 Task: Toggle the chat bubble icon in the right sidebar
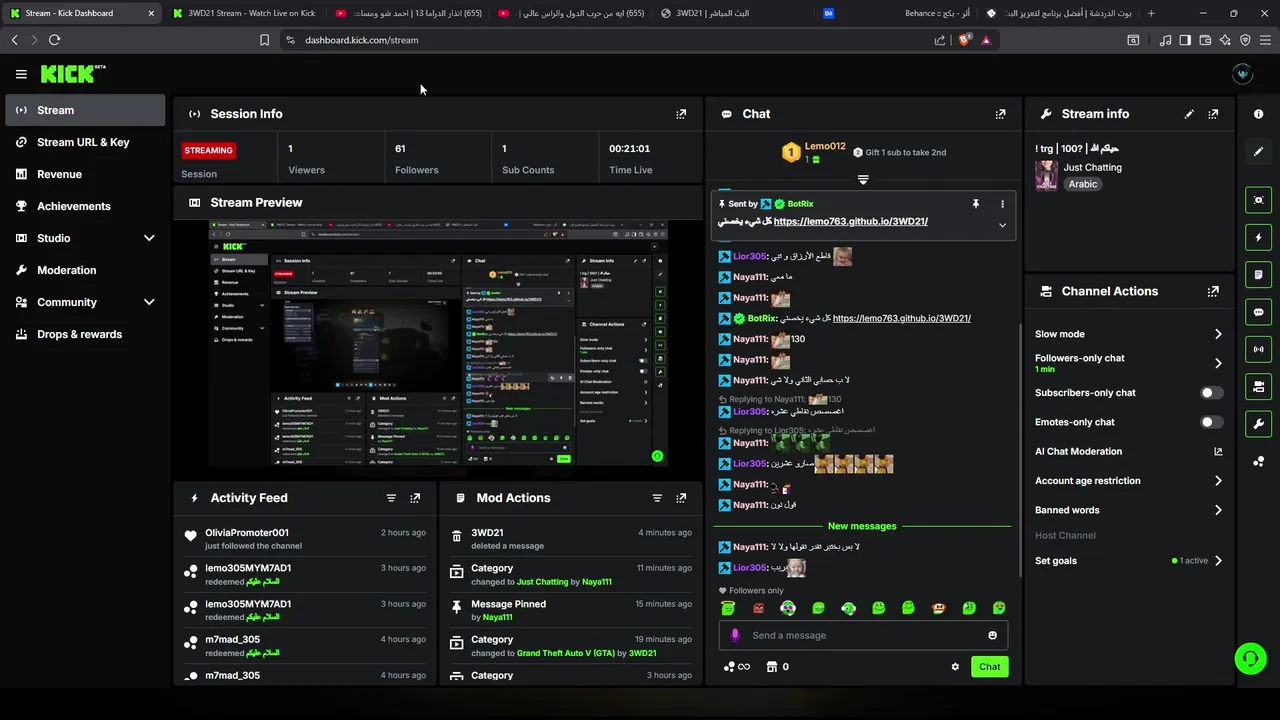1258,312
